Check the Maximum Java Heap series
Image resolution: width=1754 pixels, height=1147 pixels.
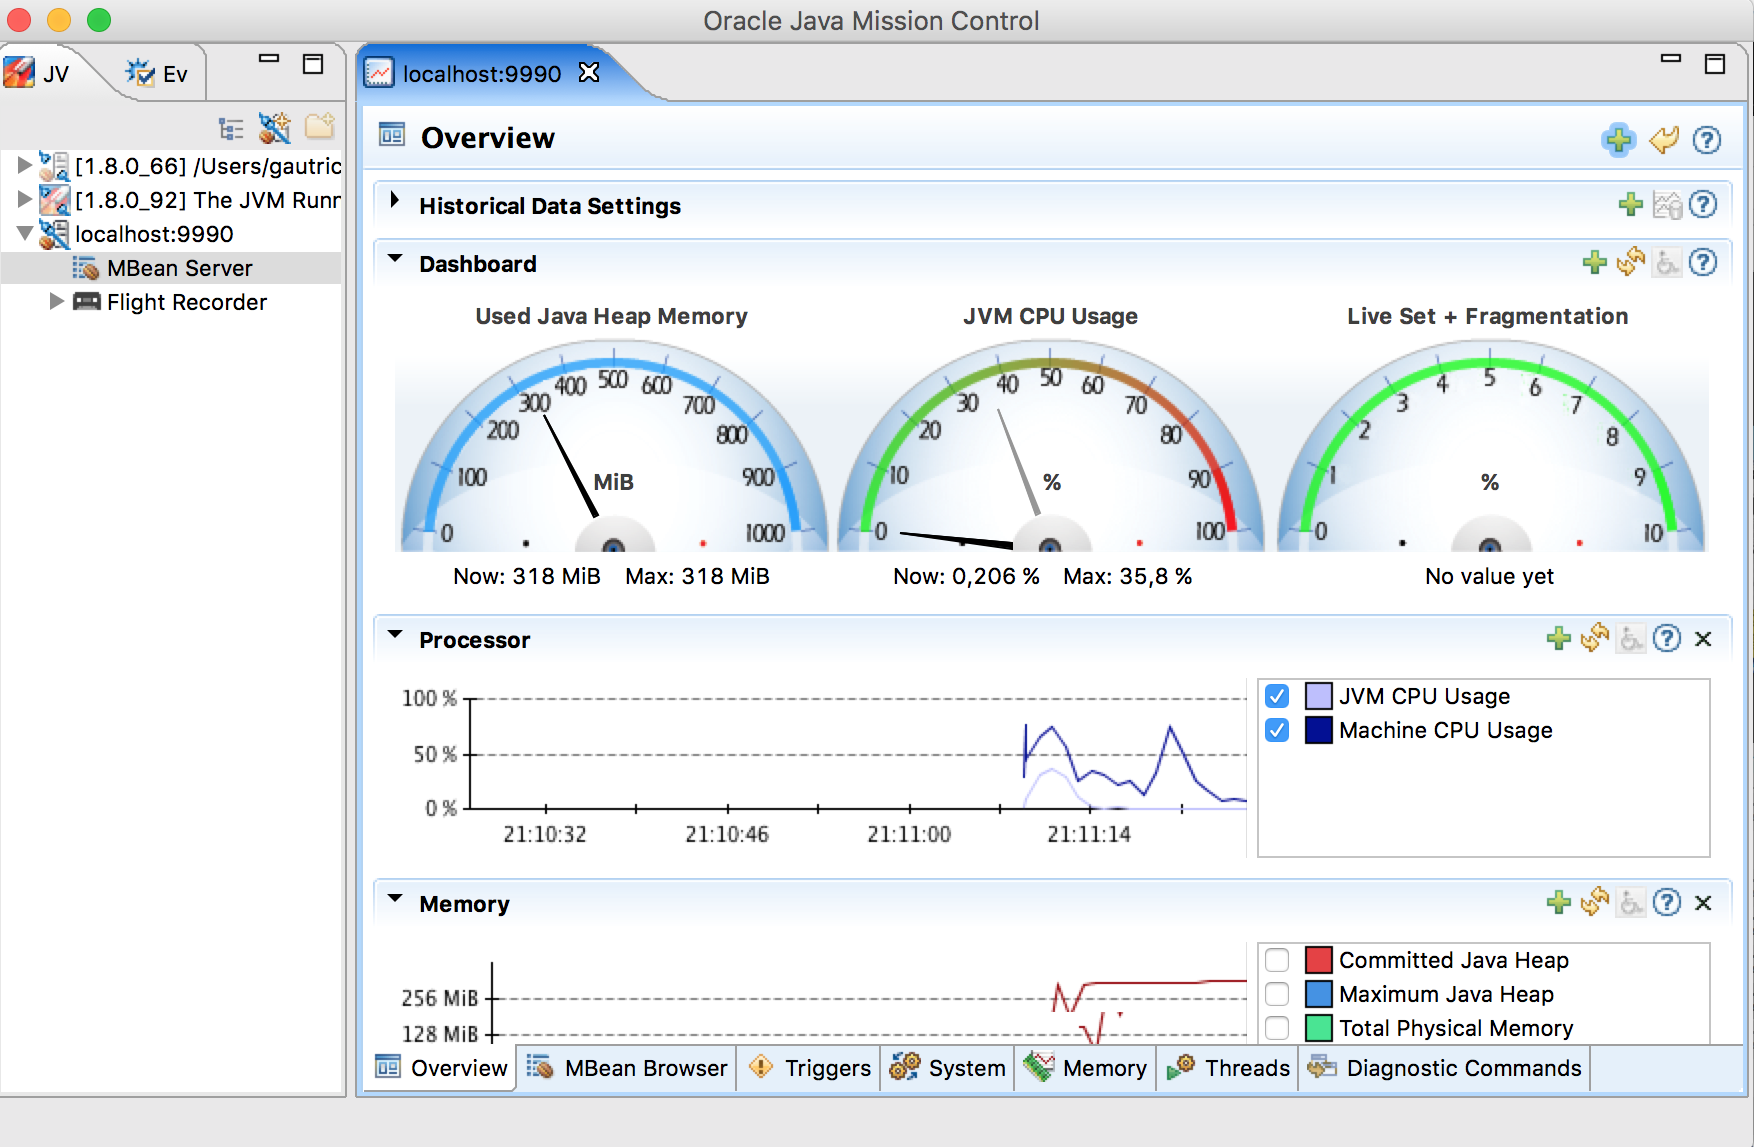(1277, 994)
